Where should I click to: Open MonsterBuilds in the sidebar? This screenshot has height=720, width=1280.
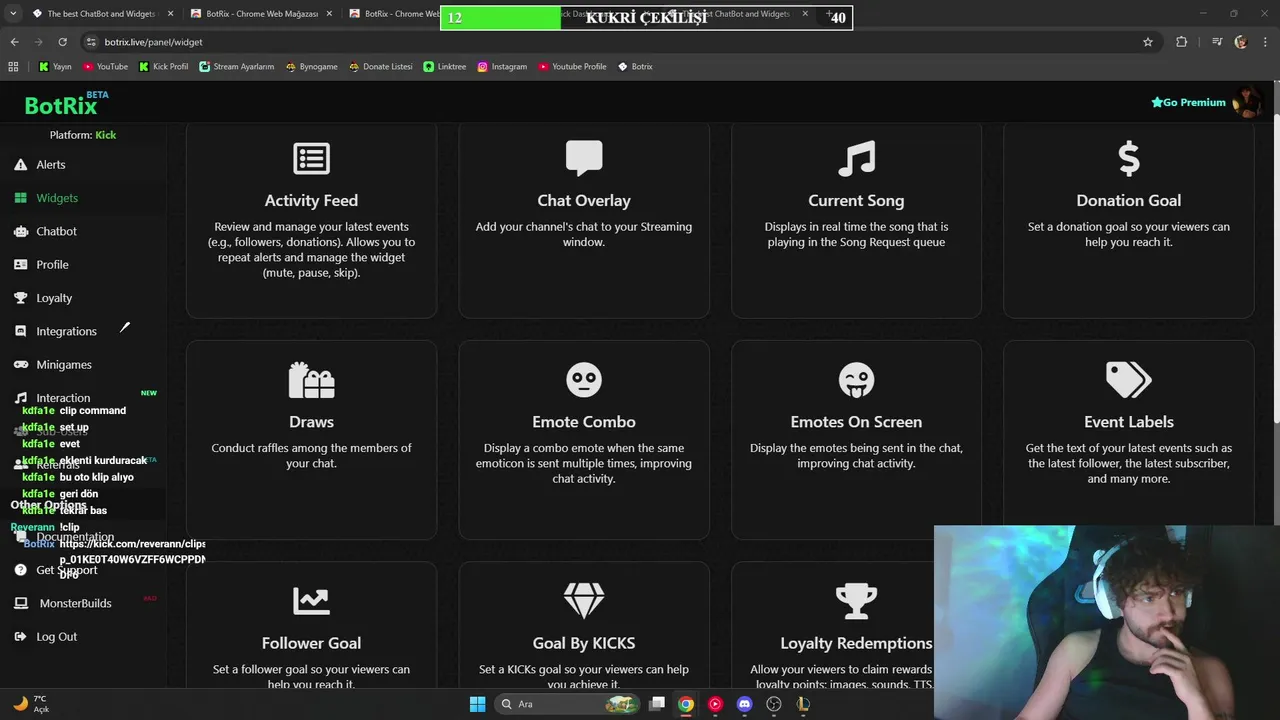75,603
